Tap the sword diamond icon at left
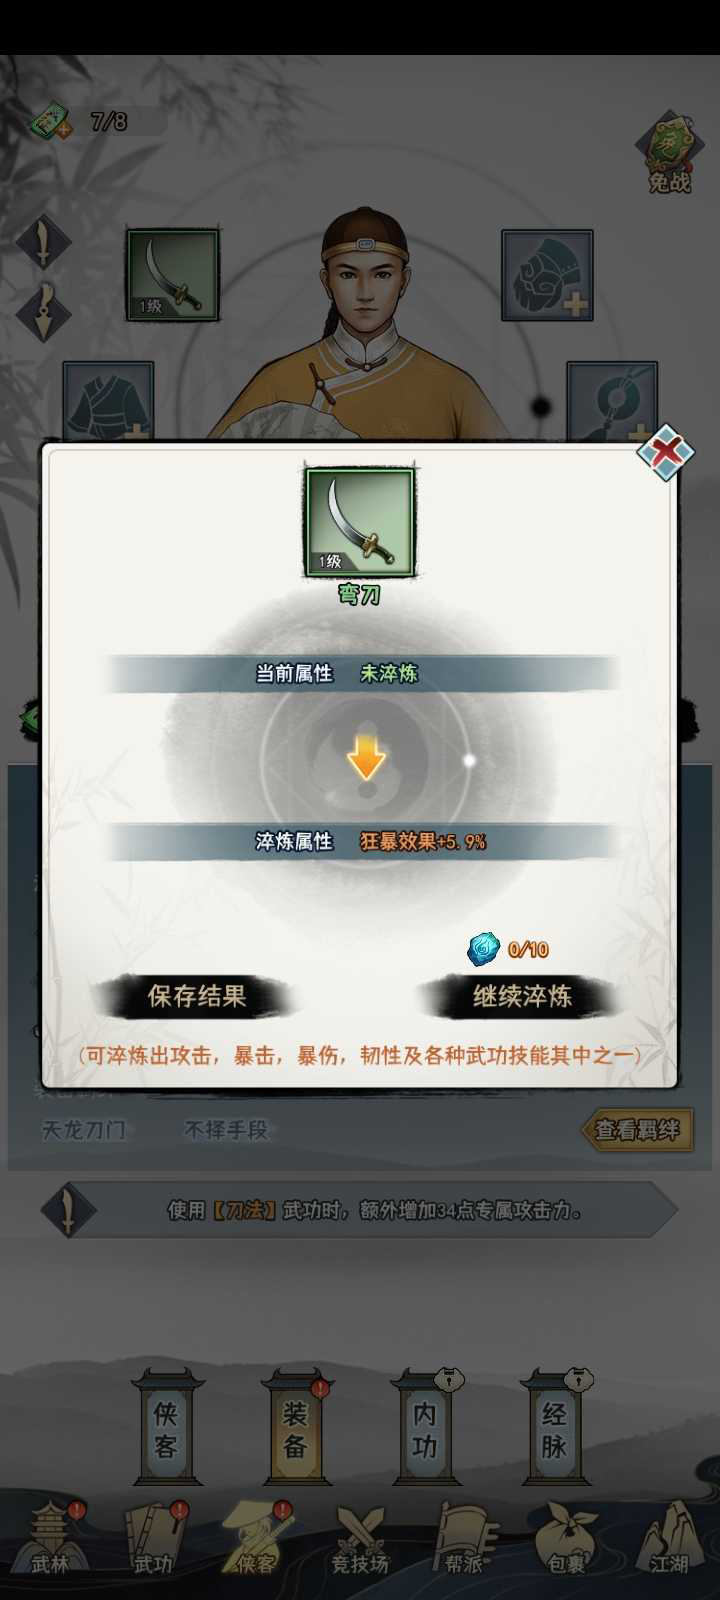This screenshot has width=720, height=1600. click(x=43, y=243)
